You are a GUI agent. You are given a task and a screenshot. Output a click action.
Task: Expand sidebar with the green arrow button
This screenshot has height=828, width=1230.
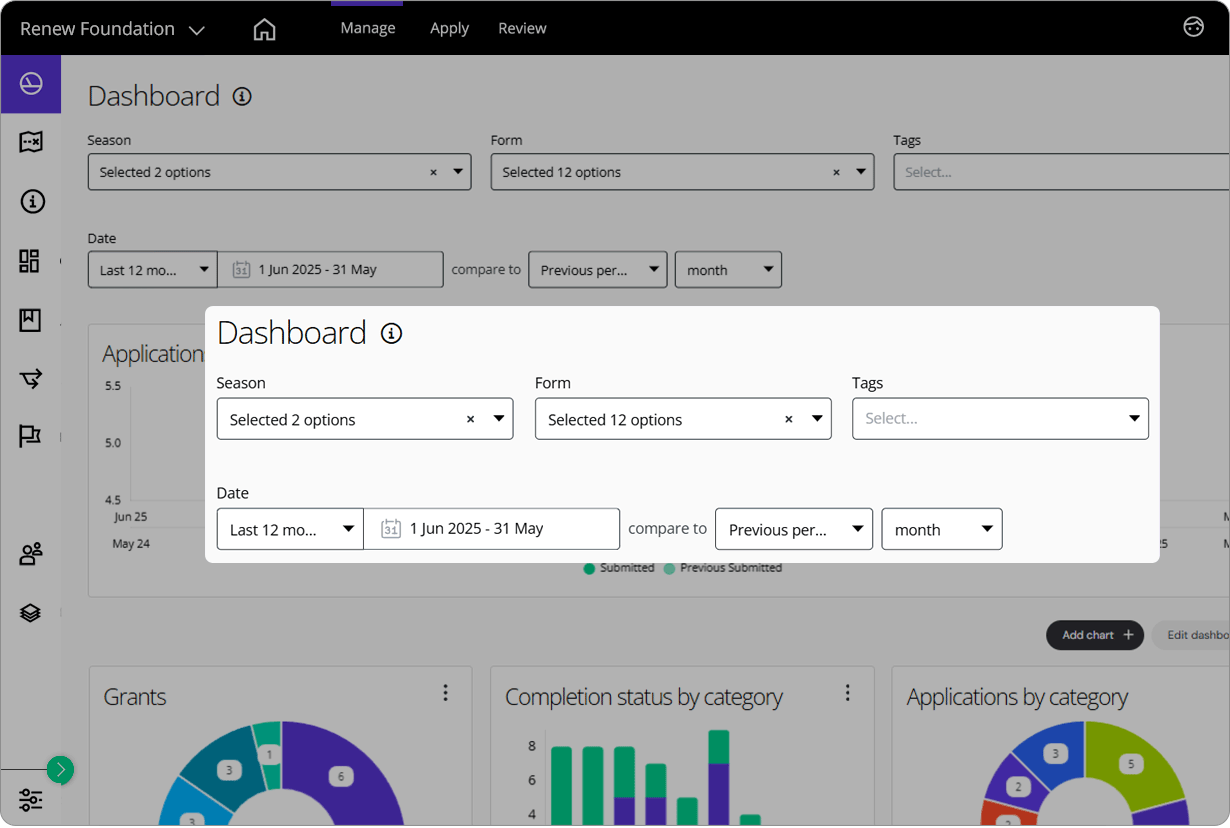(60, 769)
